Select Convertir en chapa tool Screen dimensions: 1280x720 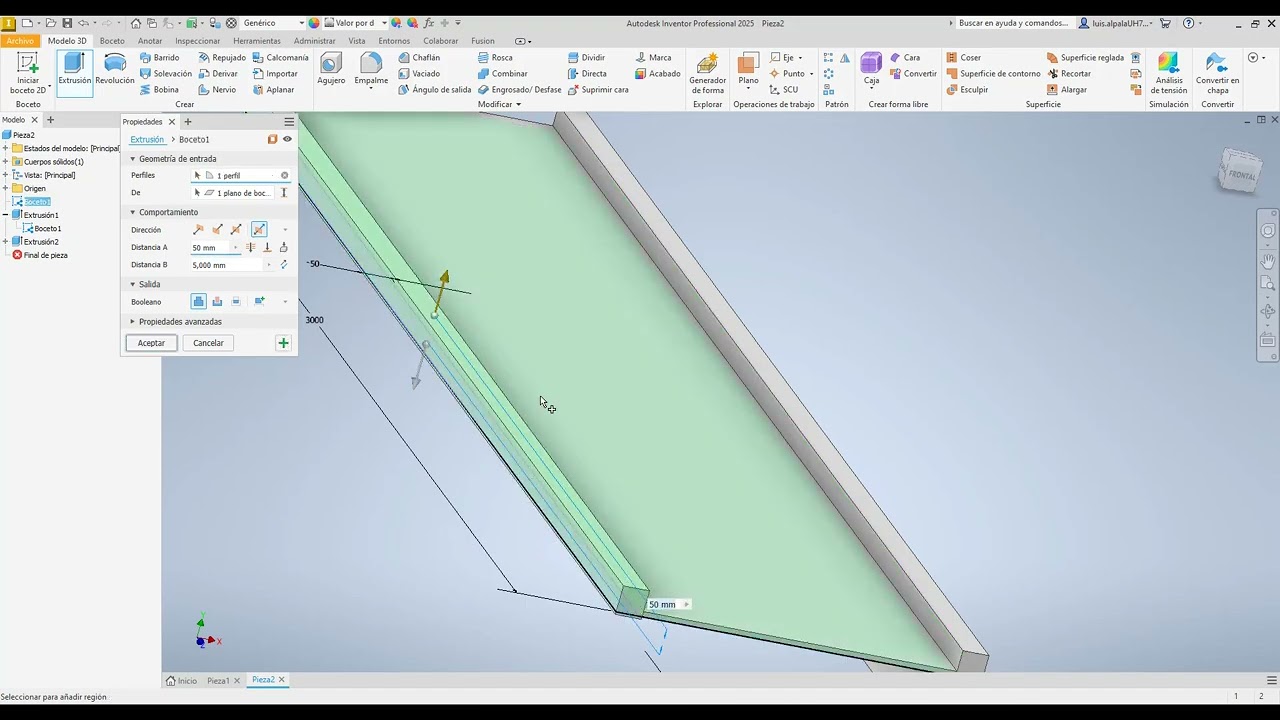[x=1217, y=74]
